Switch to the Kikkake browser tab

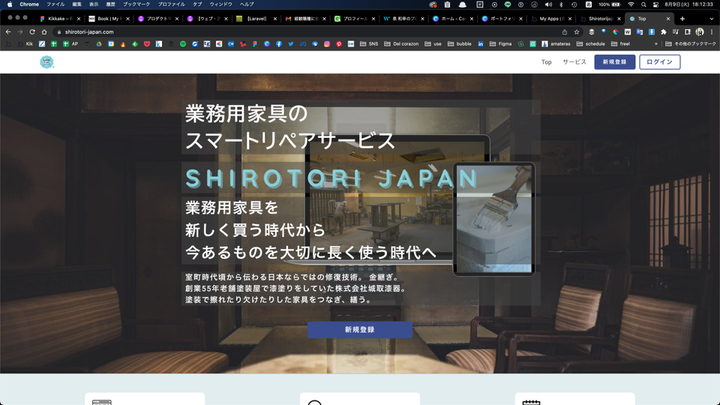click(x=60, y=19)
